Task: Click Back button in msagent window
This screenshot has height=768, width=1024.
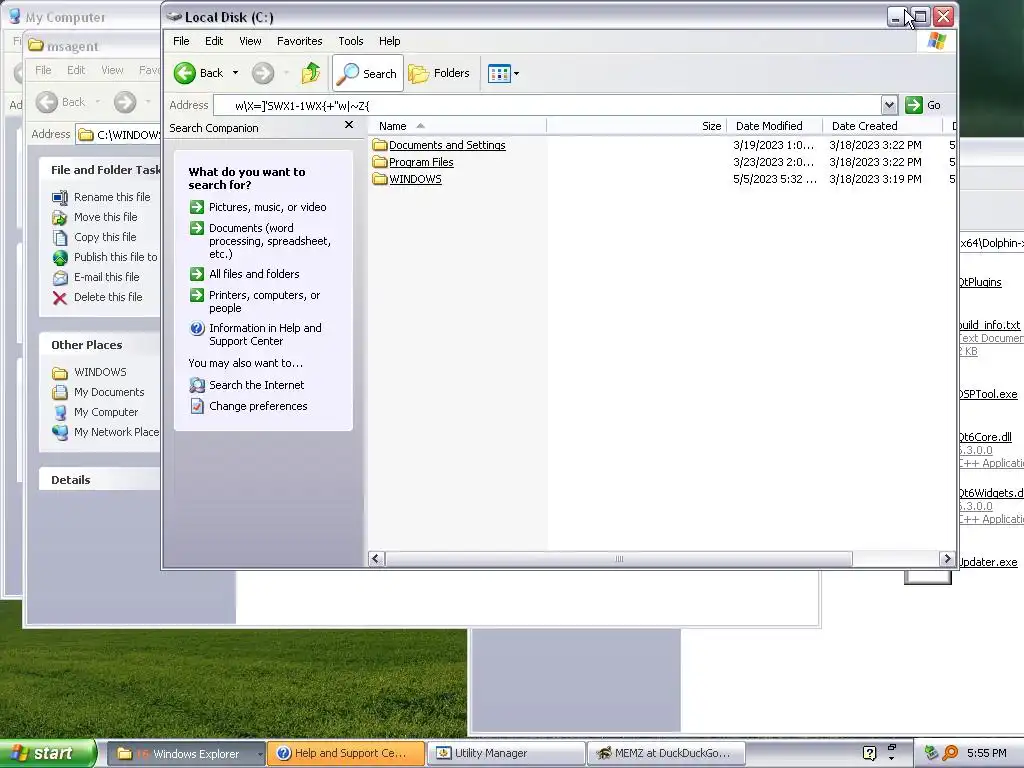Action: tap(61, 102)
